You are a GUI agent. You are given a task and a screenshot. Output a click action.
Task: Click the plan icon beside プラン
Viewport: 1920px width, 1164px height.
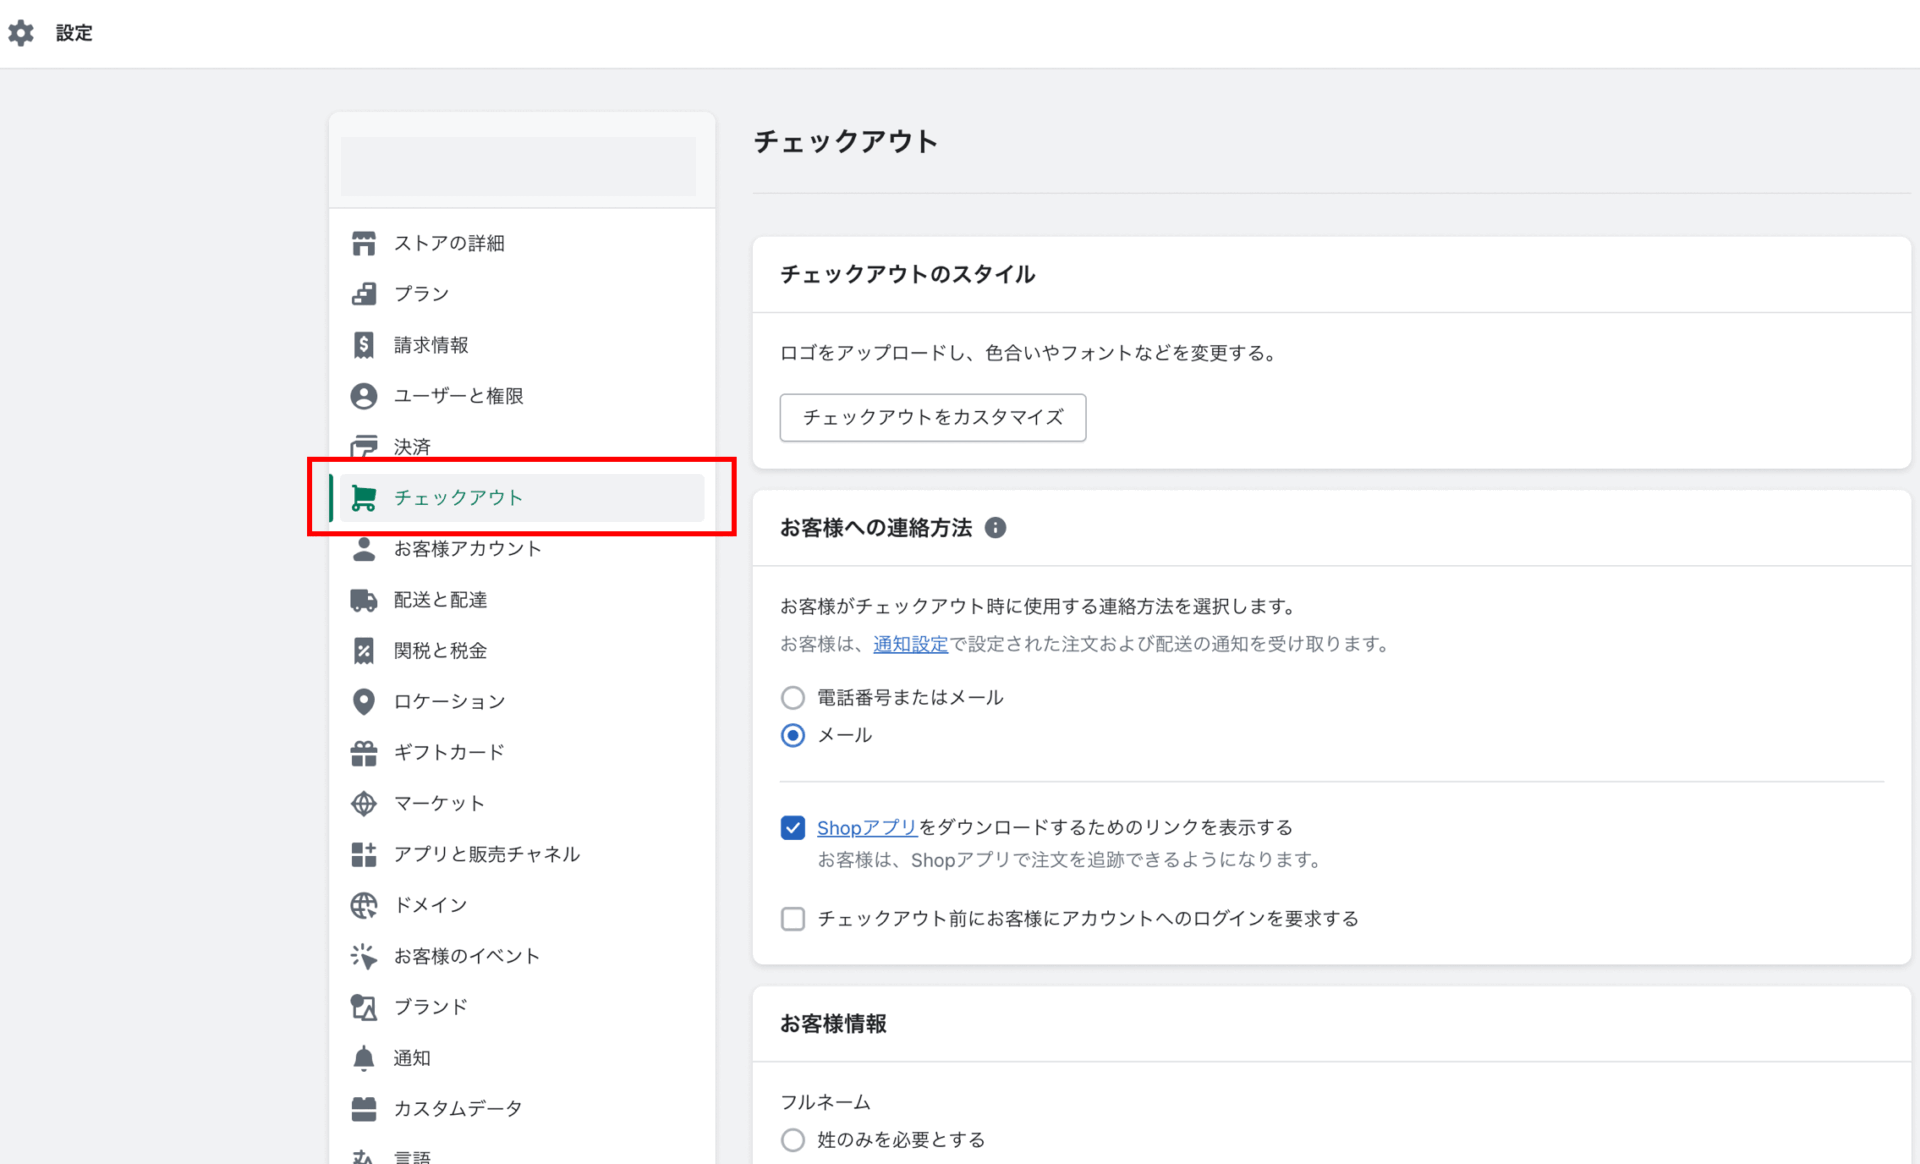(364, 294)
